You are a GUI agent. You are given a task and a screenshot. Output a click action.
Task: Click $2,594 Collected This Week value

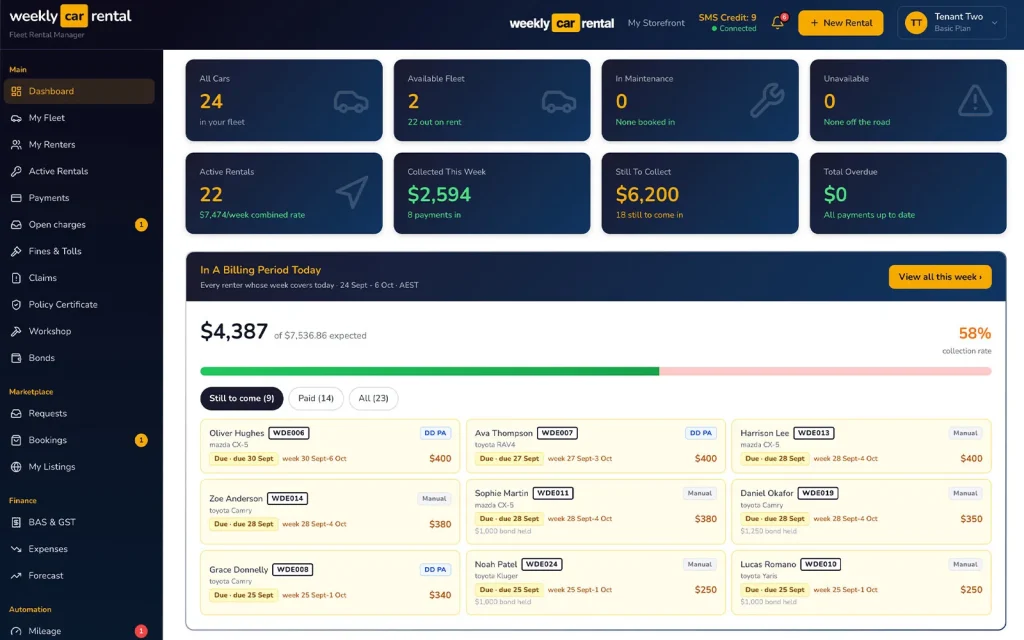pos(439,195)
